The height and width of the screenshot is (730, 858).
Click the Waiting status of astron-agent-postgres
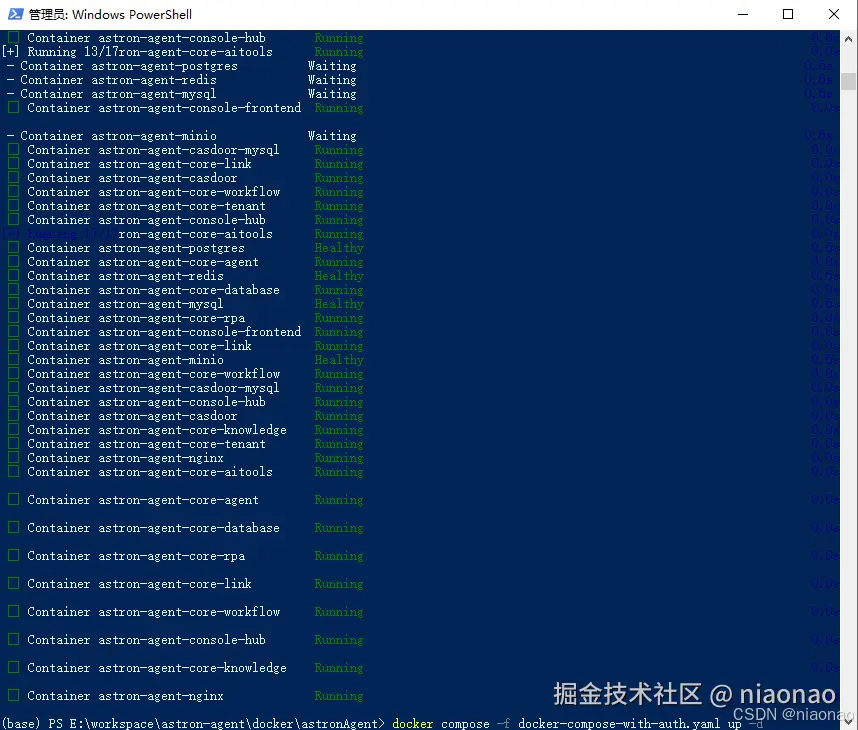[x=332, y=66]
